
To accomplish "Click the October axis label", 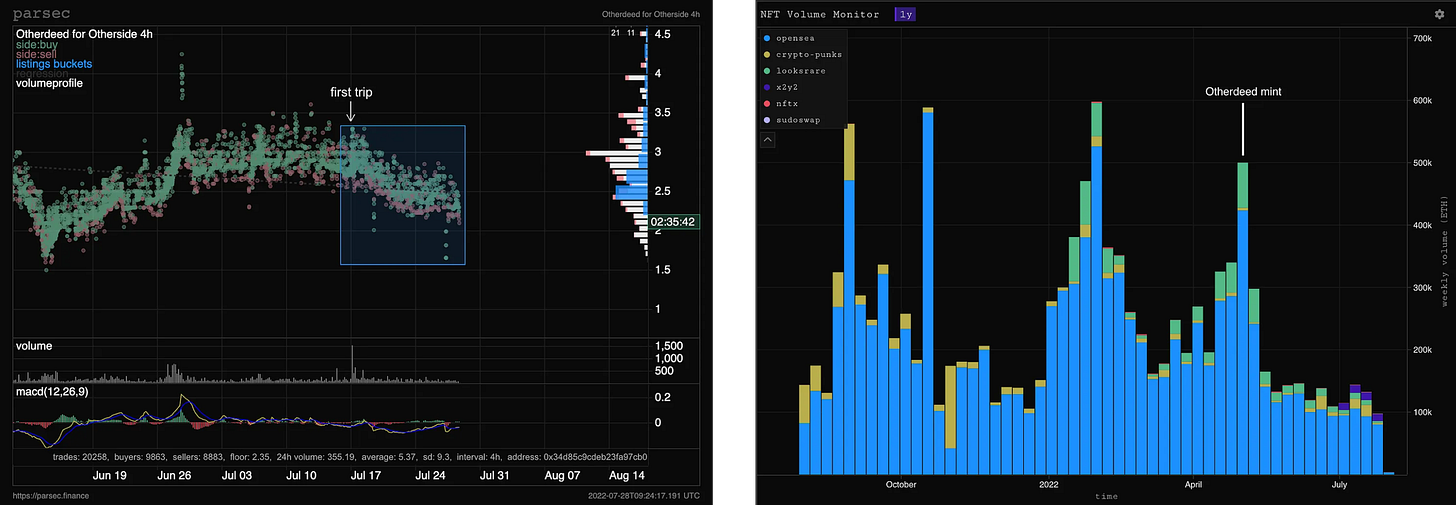I will (901, 484).
